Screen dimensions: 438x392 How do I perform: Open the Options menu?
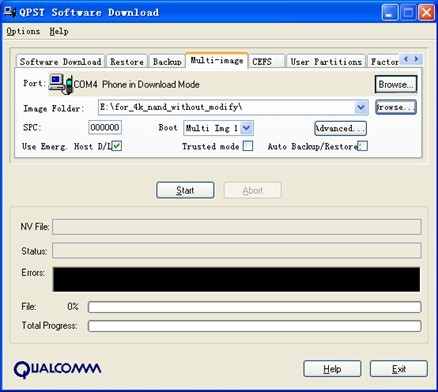tap(23, 31)
